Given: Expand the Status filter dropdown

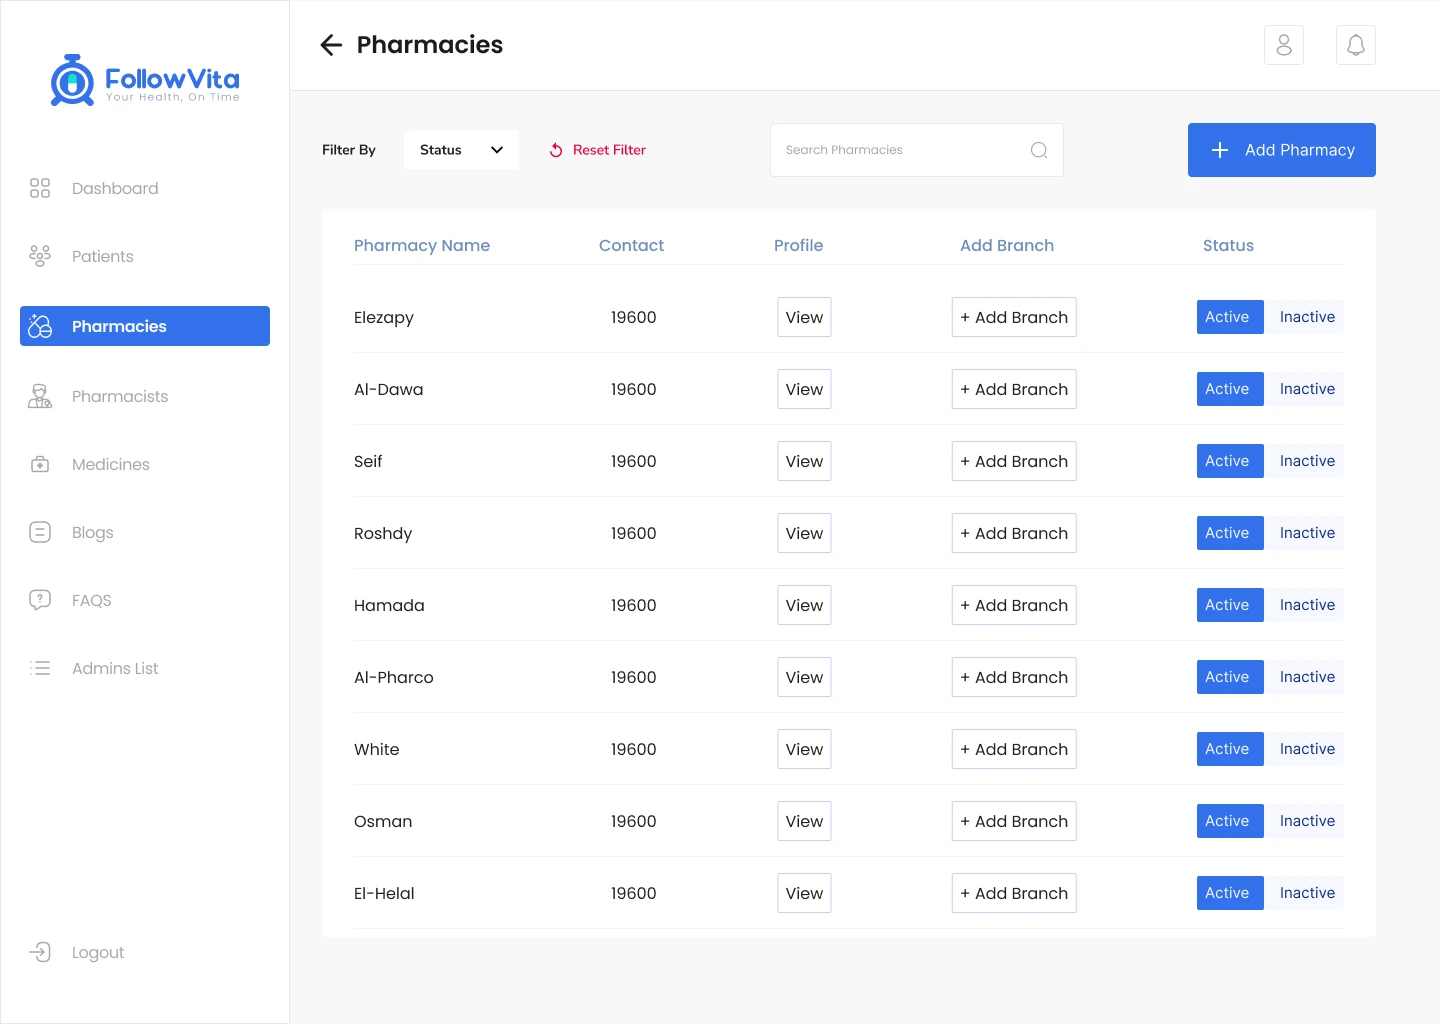Looking at the screenshot, I should click(461, 150).
